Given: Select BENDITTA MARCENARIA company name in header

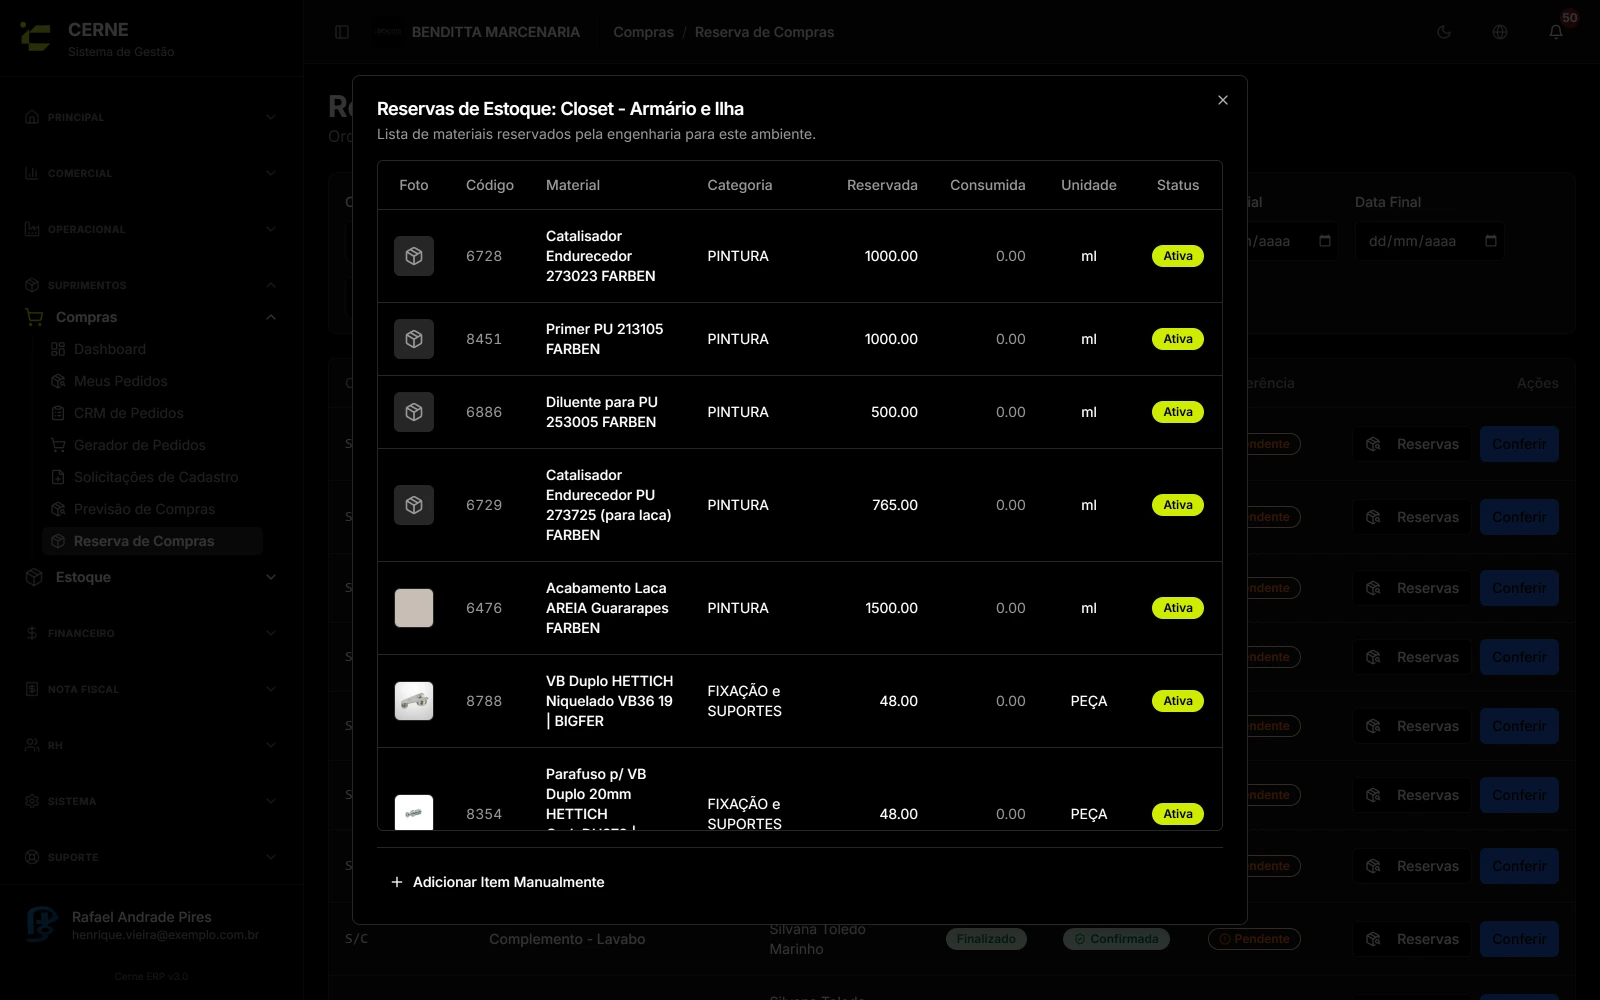Looking at the screenshot, I should point(496,32).
